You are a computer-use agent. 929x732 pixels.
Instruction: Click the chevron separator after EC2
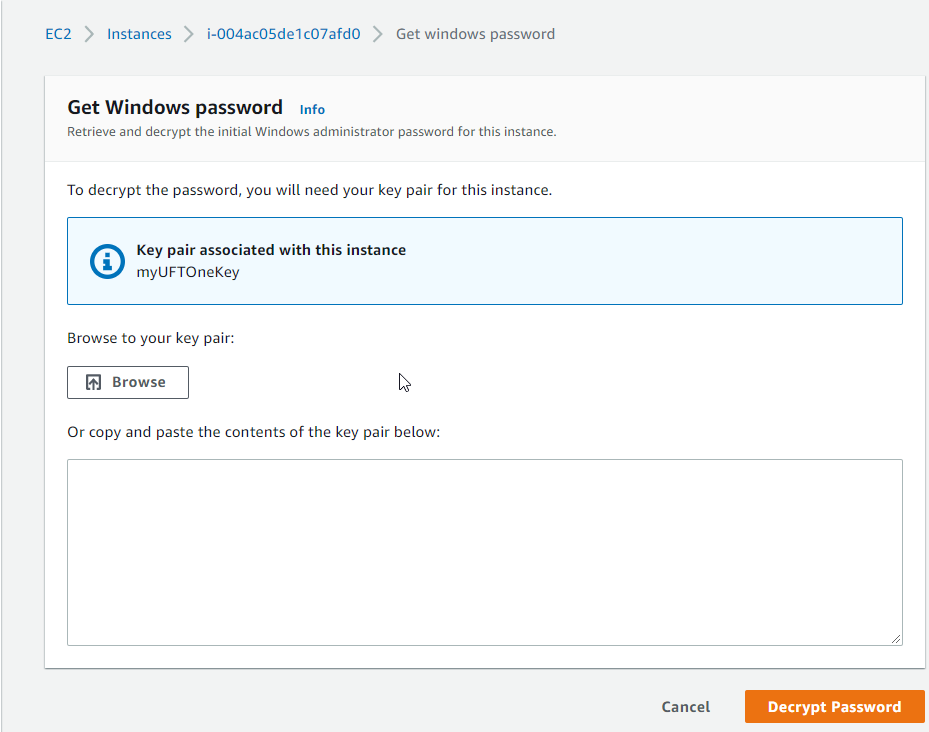[89, 34]
